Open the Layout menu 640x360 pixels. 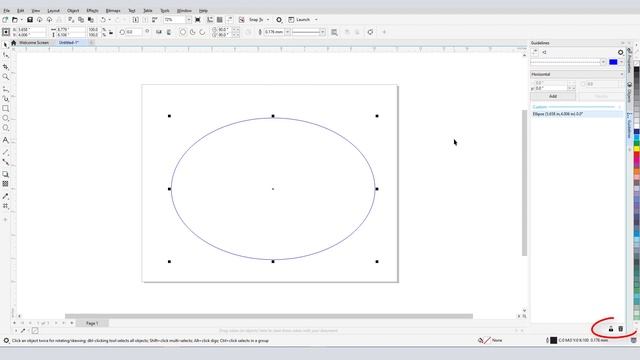point(53,11)
